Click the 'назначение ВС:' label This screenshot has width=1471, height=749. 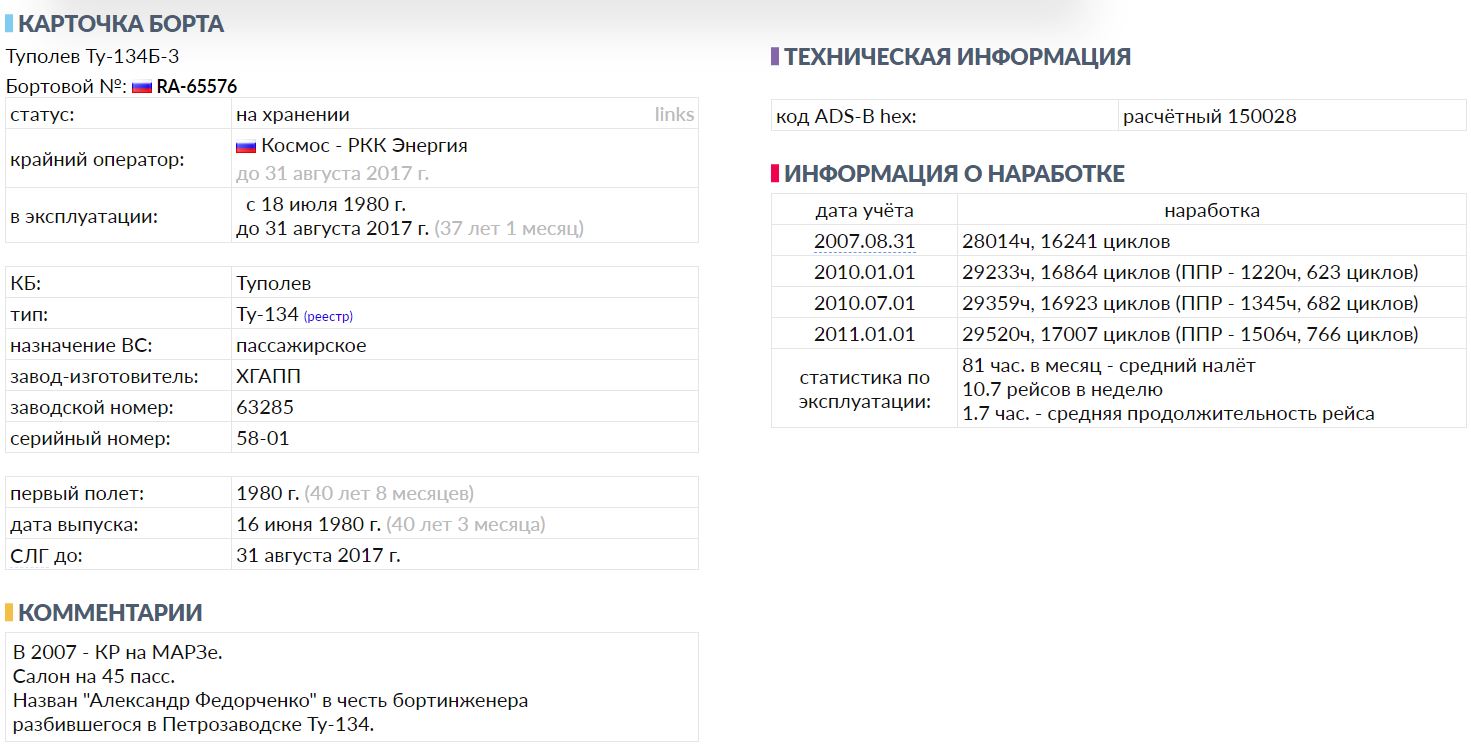point(81,346)
